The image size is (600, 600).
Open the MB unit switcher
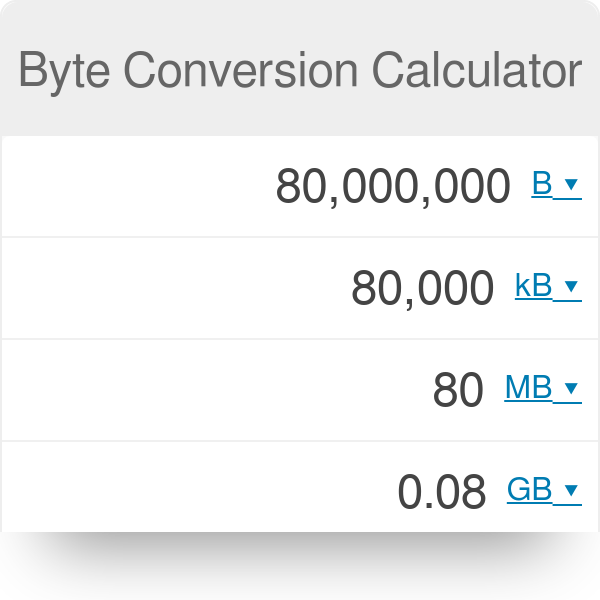pyautogui.click(x=542, y=389)
